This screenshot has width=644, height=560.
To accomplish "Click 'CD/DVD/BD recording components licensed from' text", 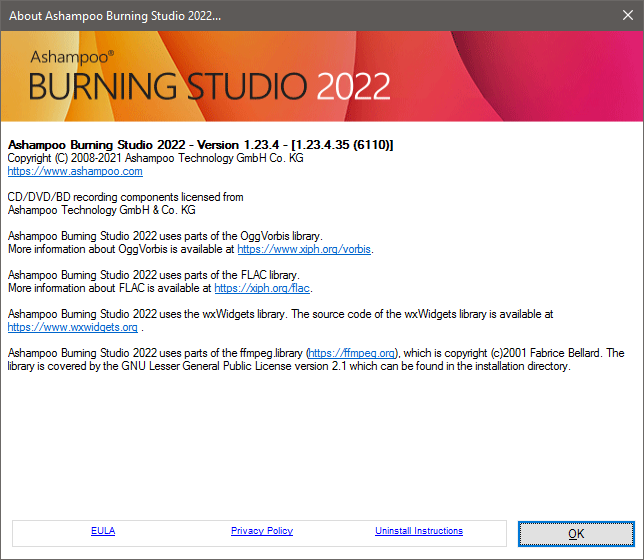I will [x=126, y=197].
